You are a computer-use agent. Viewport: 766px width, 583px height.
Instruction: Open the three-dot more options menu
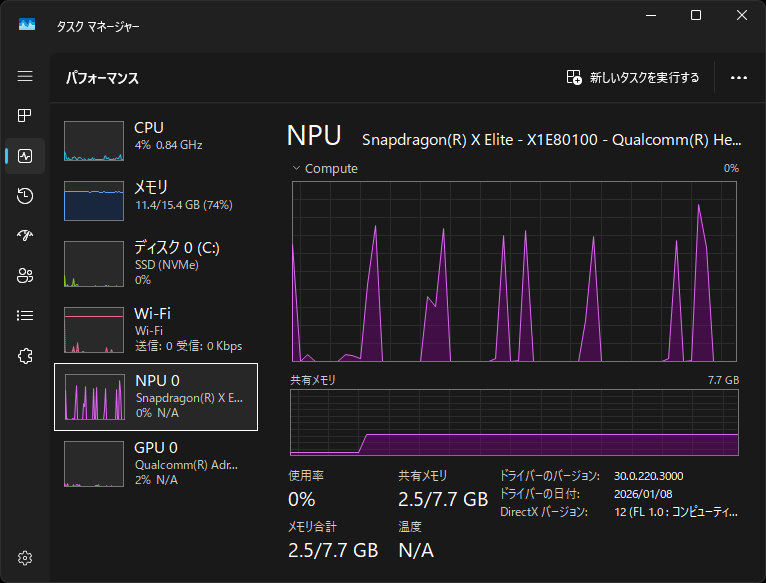pyautogui.click(x=739, y=78)
